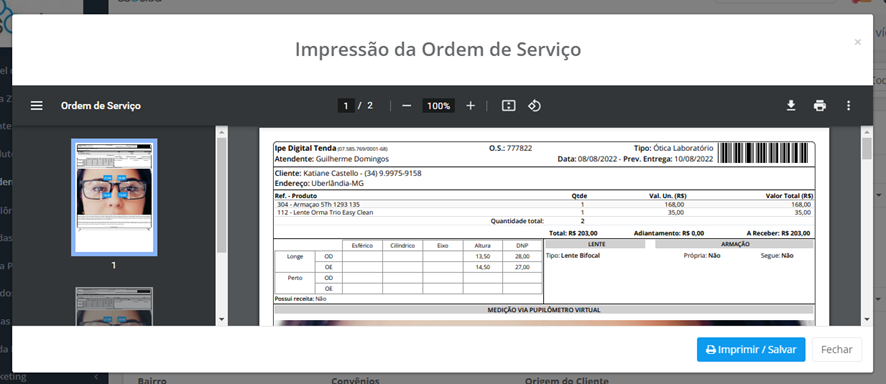This screenshot has width=886, height=384.
Task: Open the PDF viewer more actions menu
Action: (x=848, y=106)
